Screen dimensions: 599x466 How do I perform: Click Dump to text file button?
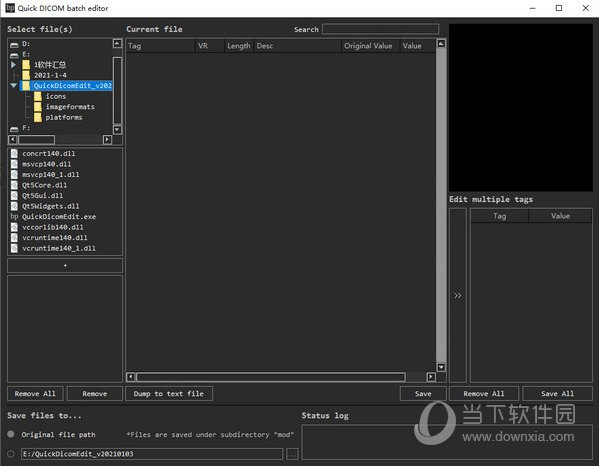pos(169,393)
